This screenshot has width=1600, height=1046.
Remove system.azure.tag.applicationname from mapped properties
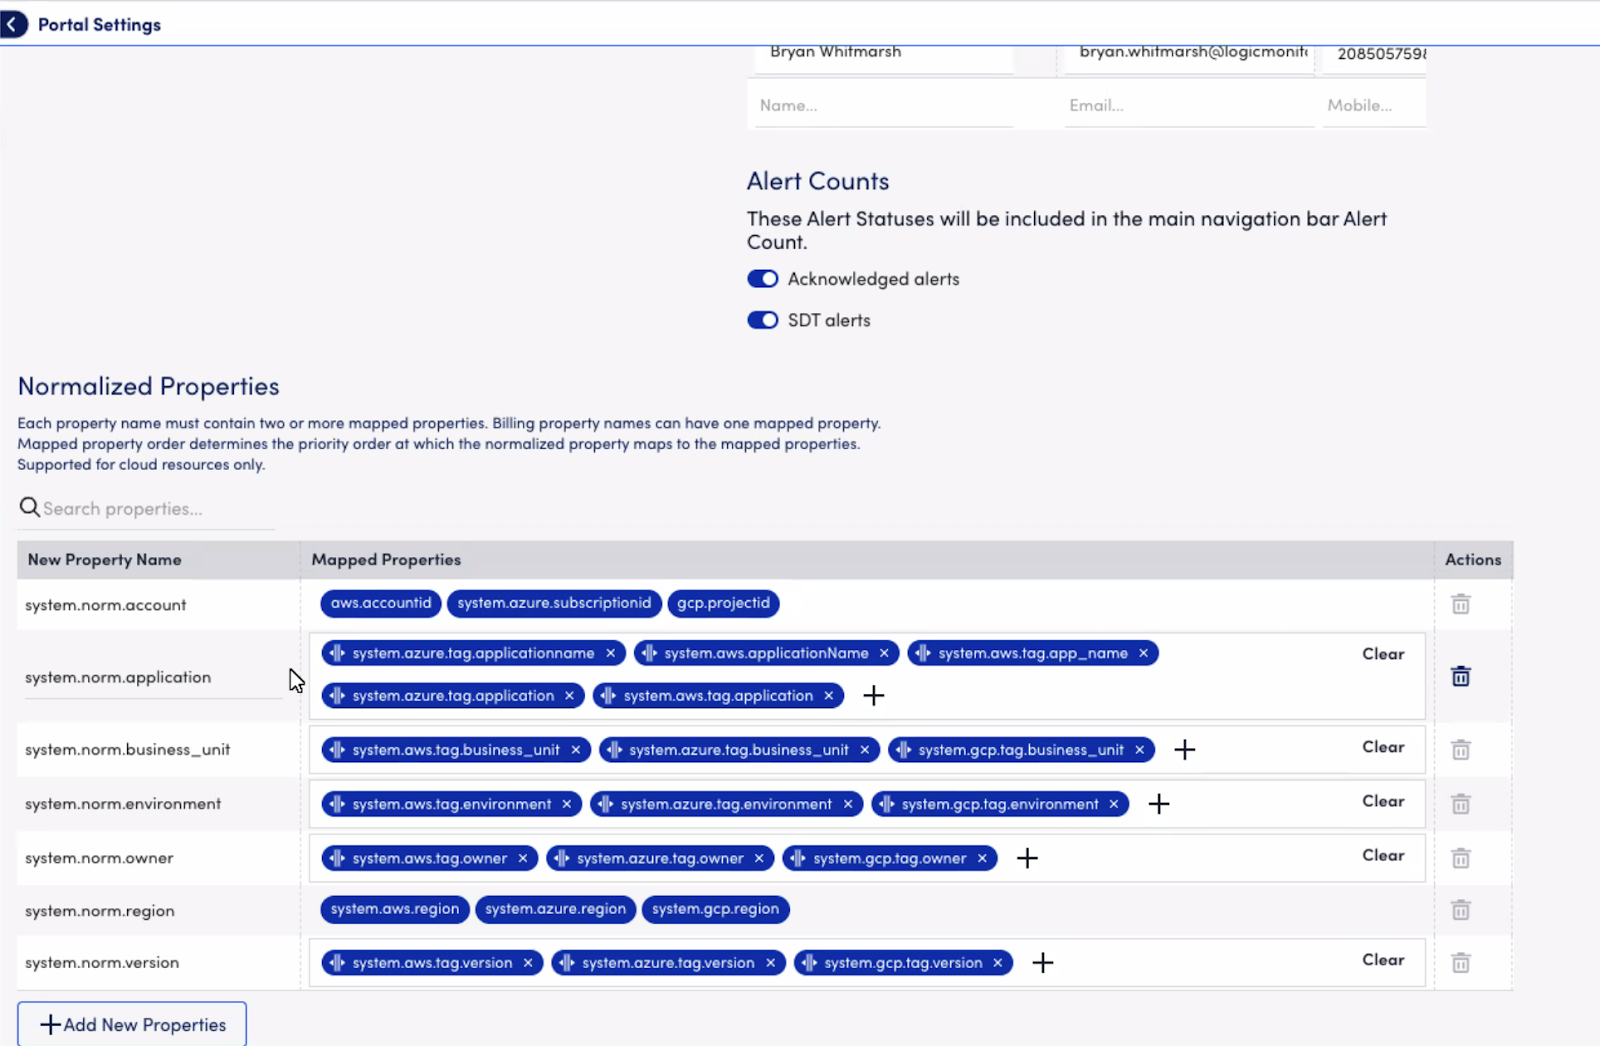click(x=611, y=652)
